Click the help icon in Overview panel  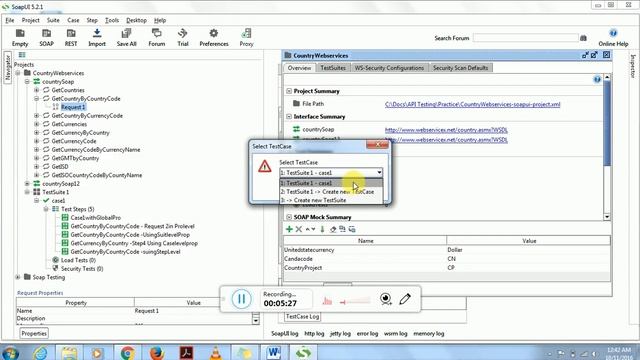pyautogui.click(x=597, y=79)
